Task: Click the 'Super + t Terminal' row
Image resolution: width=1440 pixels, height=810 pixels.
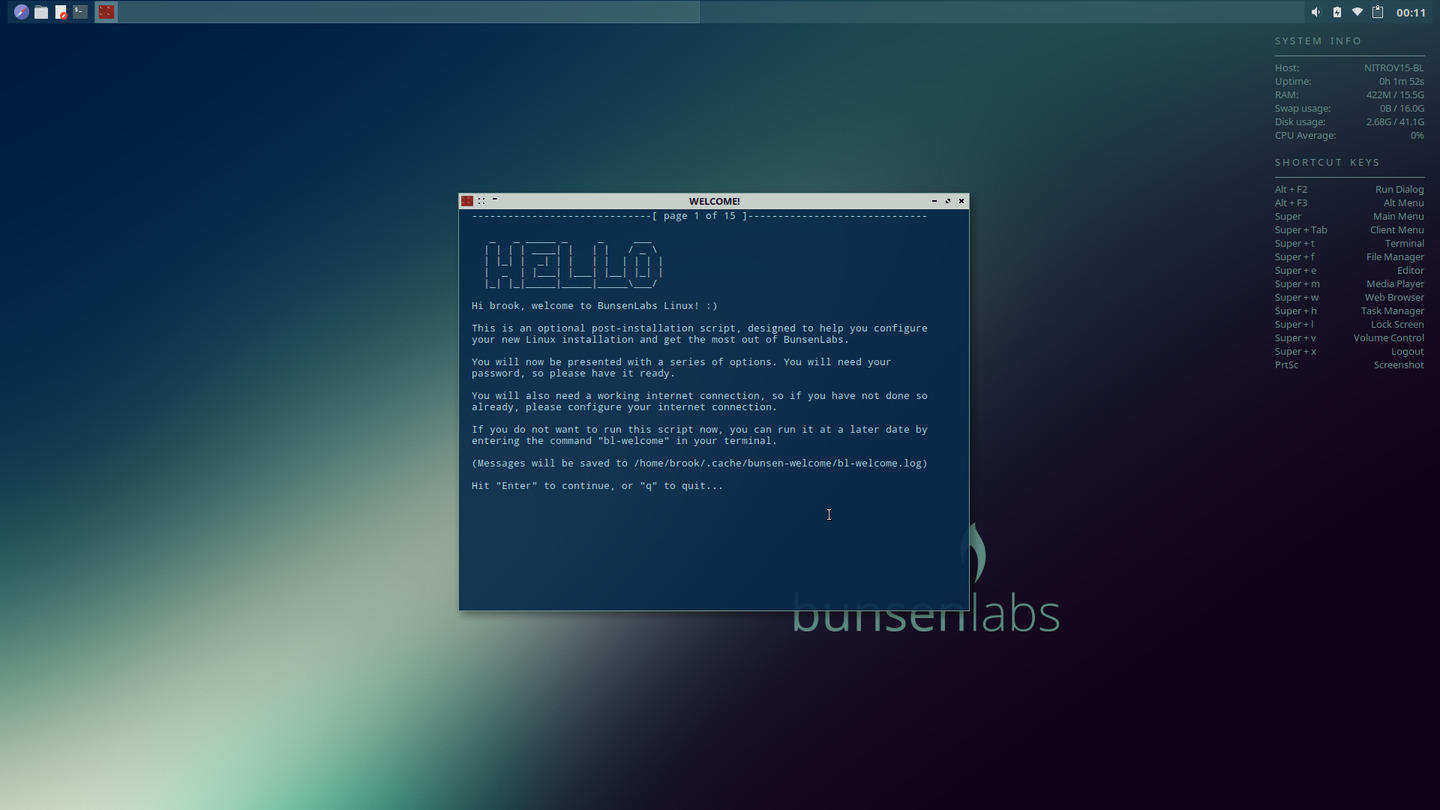Action: (1349, 243)
